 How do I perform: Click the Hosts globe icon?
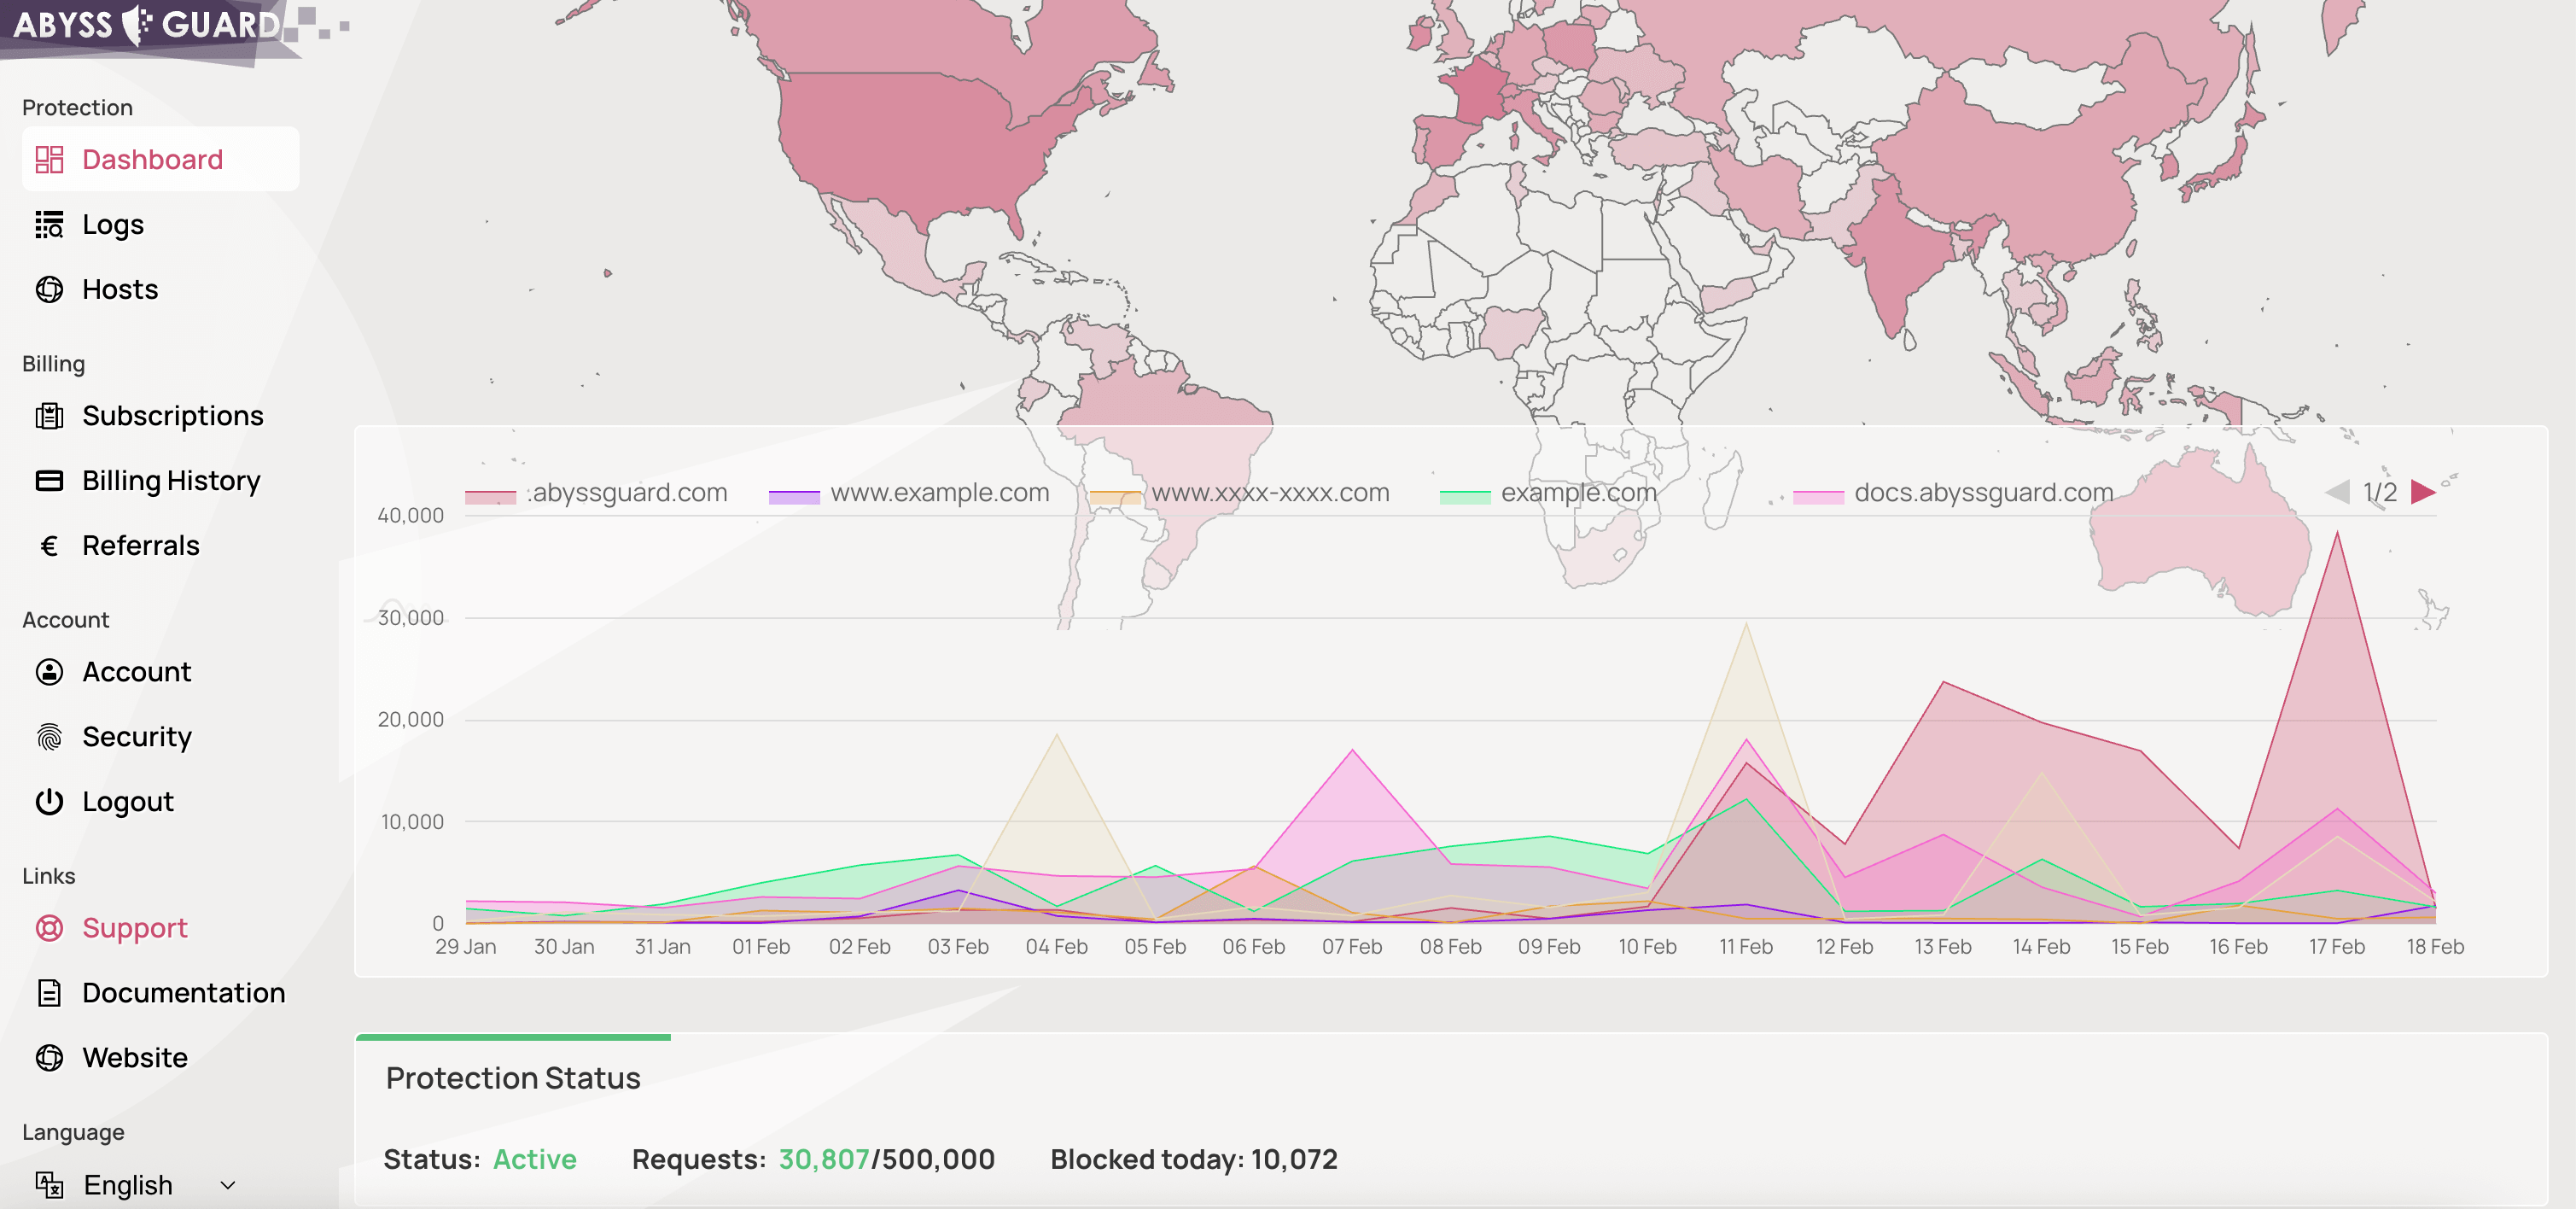coord(49,290)
